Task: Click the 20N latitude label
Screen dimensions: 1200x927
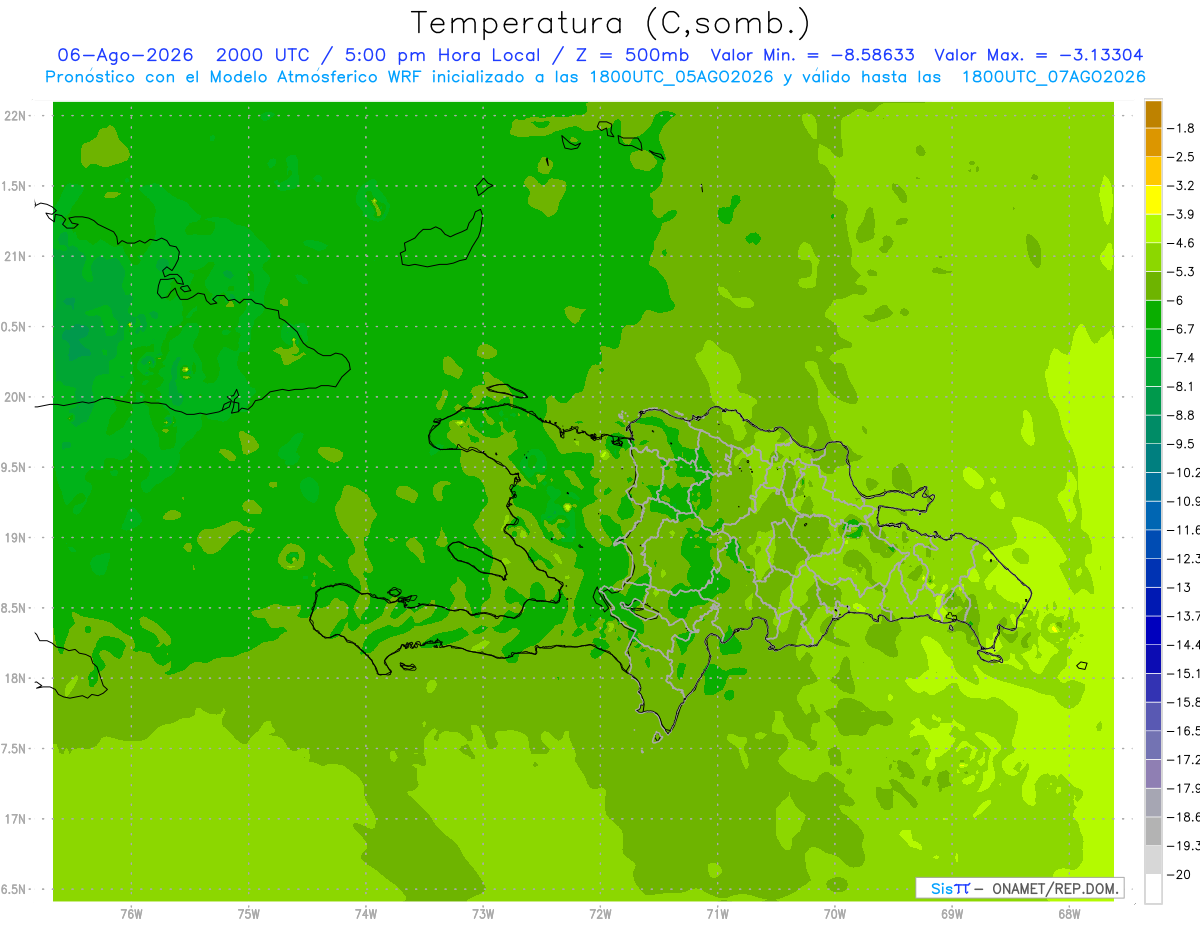Action: (x=16, y=397)
